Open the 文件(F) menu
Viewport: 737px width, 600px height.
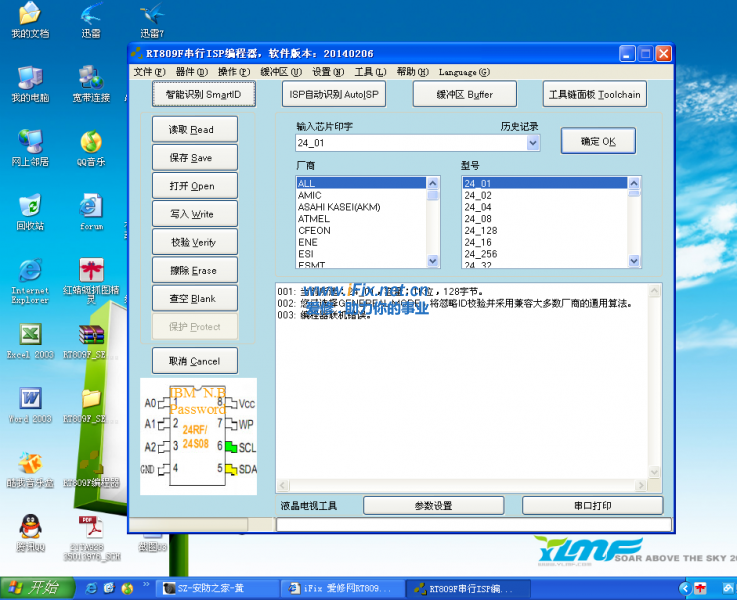point(148,72)
